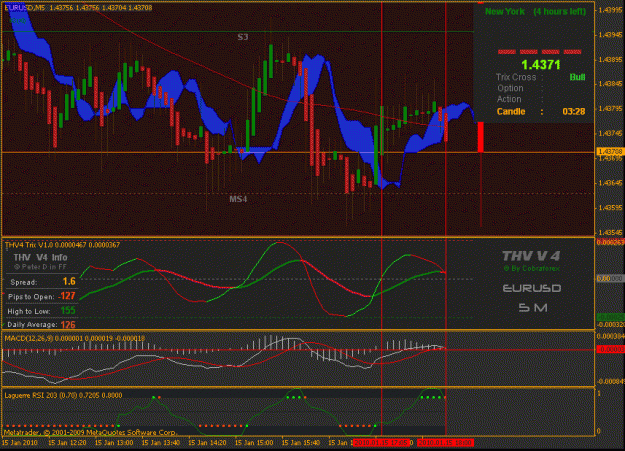Click the '5 M' timeframe label

pyautogui.click(x=533, y=307)
